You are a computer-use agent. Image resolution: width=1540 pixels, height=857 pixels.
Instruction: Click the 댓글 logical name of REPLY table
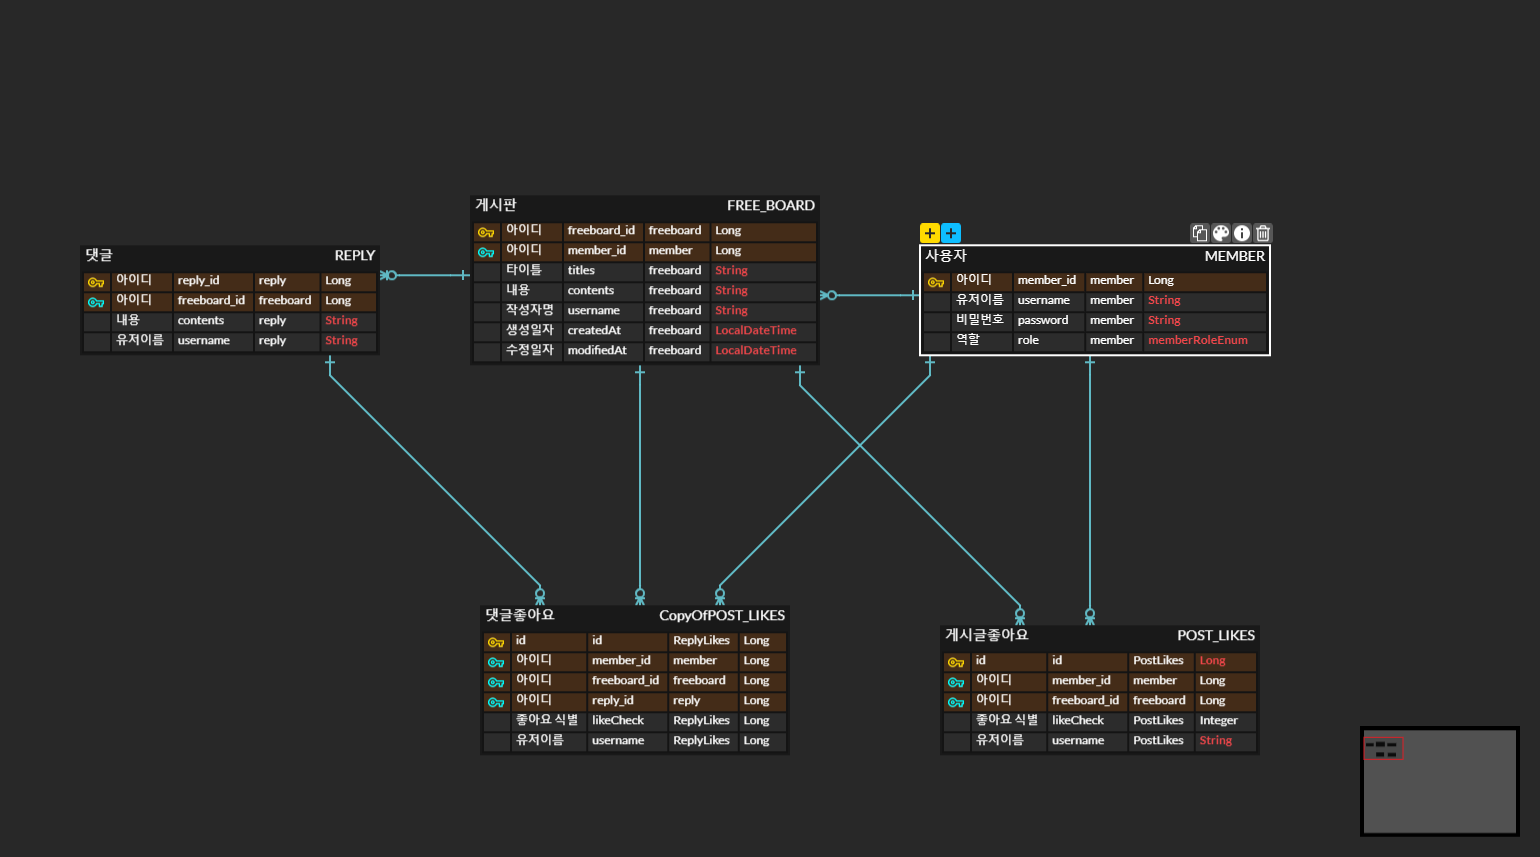99,255
